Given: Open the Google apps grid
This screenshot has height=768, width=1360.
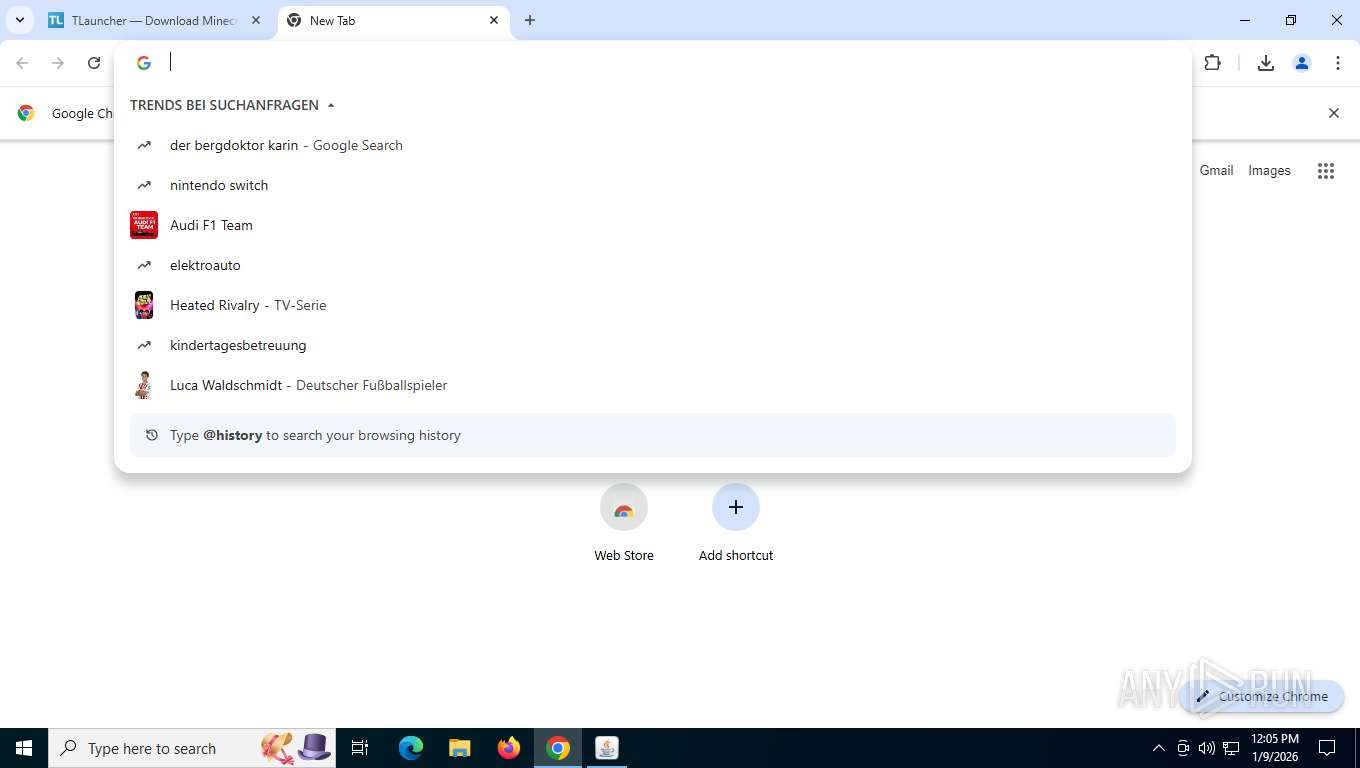Looking at the screenshot, I should (1326, 171).
